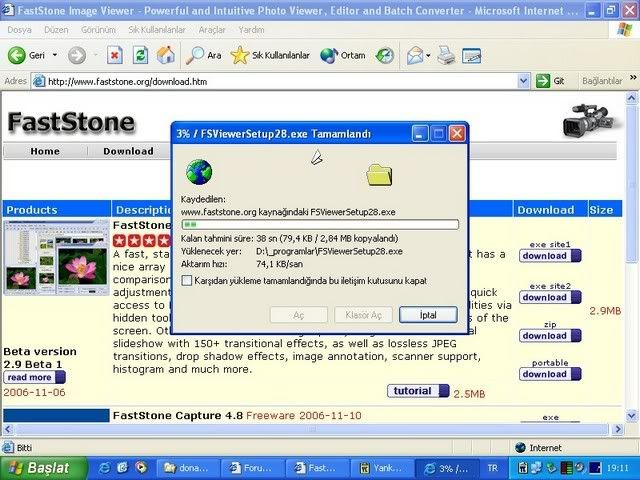Click the horizontal scrollbar right arrow
The image size is (640, 480).
pos(618,429)
